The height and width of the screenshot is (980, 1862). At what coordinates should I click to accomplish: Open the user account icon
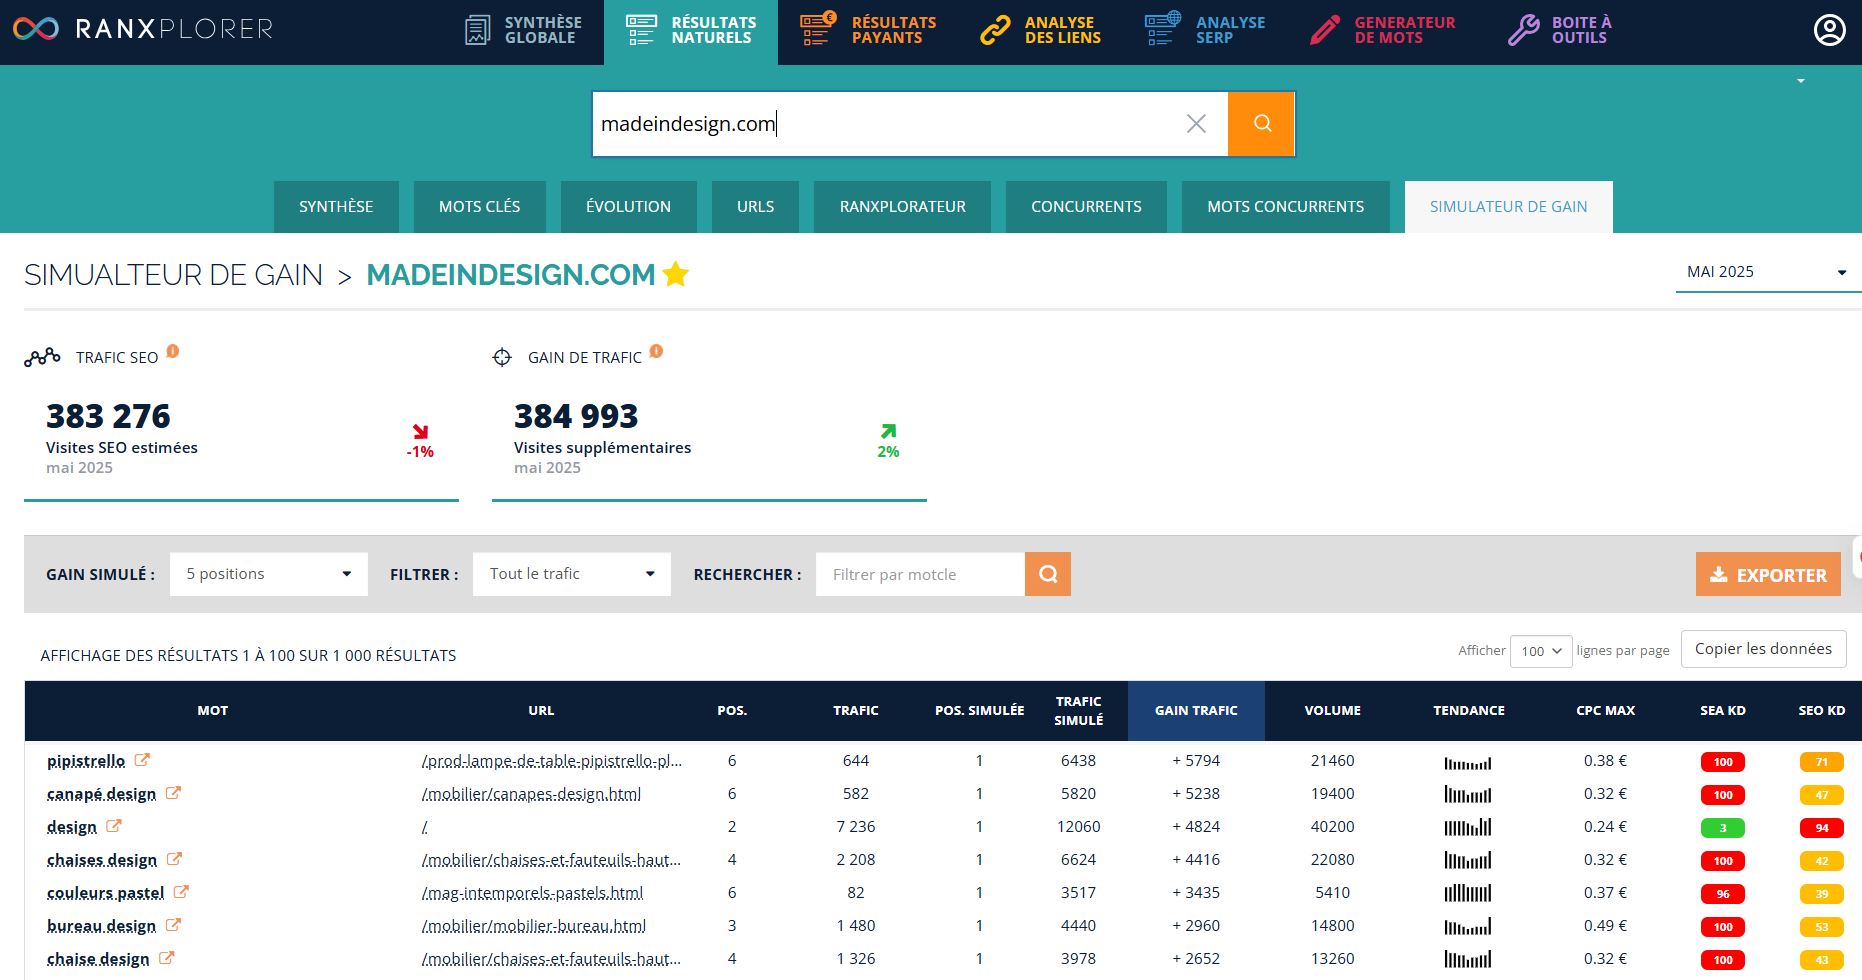point(1829,30)
